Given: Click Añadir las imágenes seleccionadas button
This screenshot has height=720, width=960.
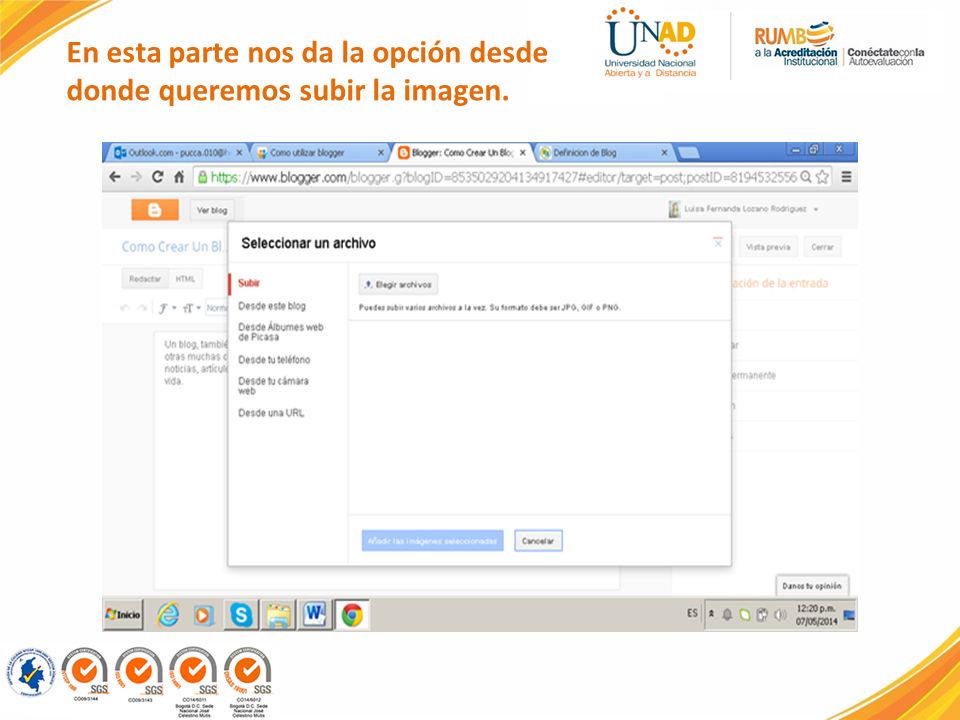Looking at the screenshot, I should pyautogui.click(x=432, y=541).
